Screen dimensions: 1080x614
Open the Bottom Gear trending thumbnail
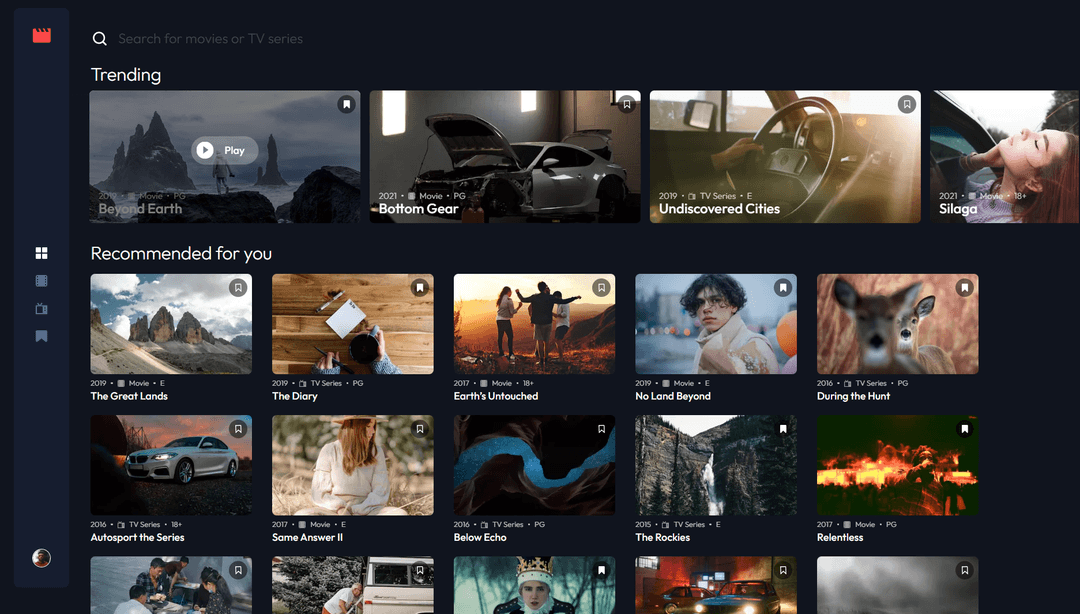[505, 156]
